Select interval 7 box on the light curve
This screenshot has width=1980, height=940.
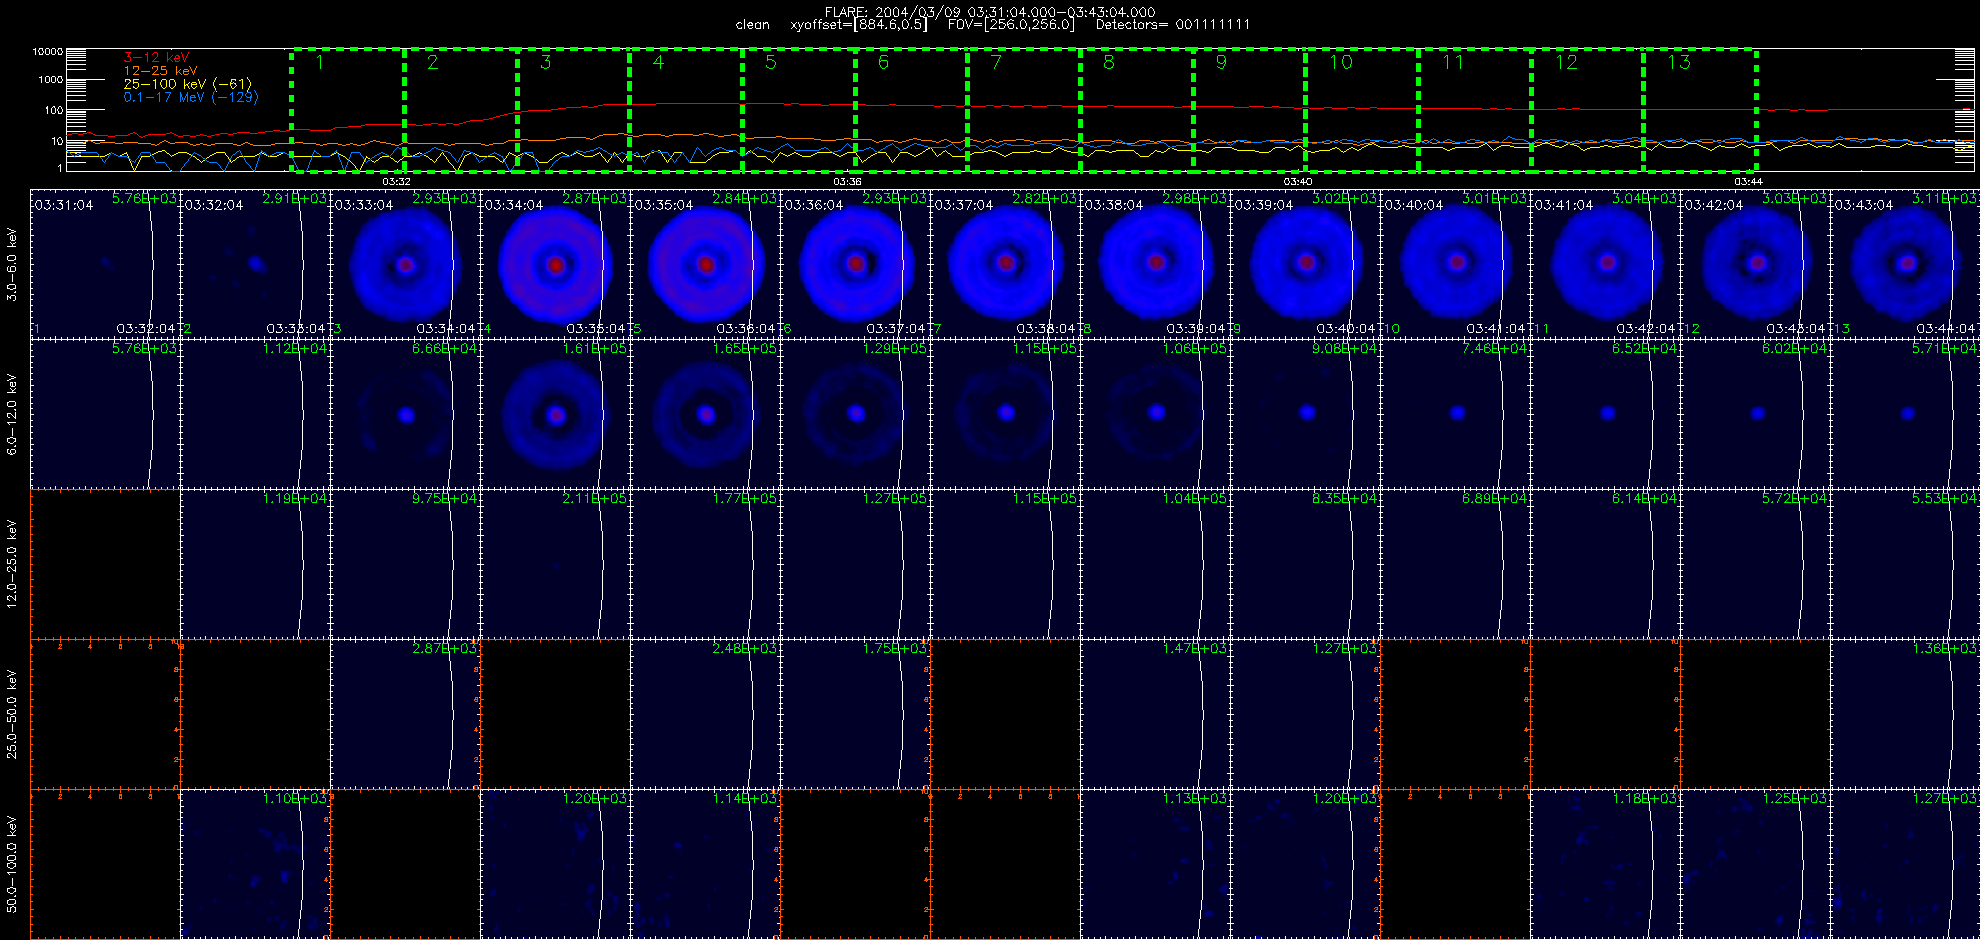1024,110
